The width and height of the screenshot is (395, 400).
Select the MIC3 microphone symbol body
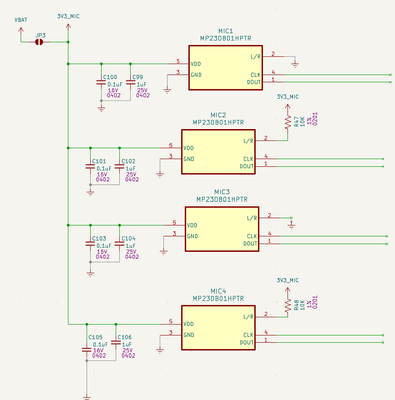(x=222, y=229)
